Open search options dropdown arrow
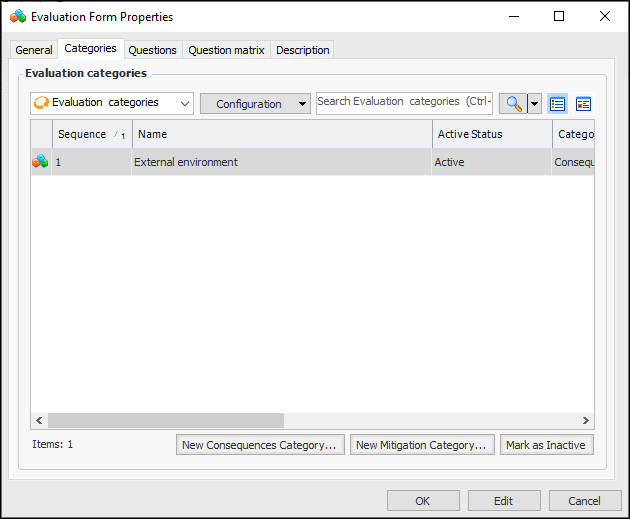The width and height of the screenshot is (630, 519). (x=534, y=104)
